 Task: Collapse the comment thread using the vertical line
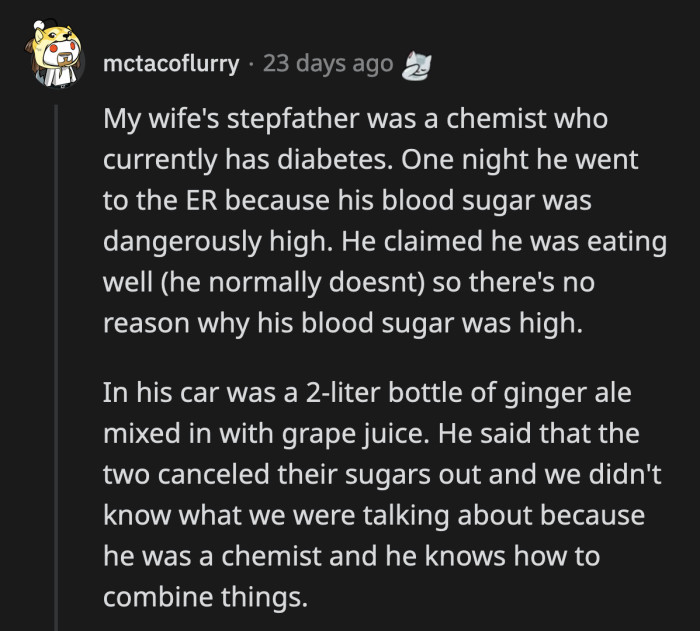point(56,367)
